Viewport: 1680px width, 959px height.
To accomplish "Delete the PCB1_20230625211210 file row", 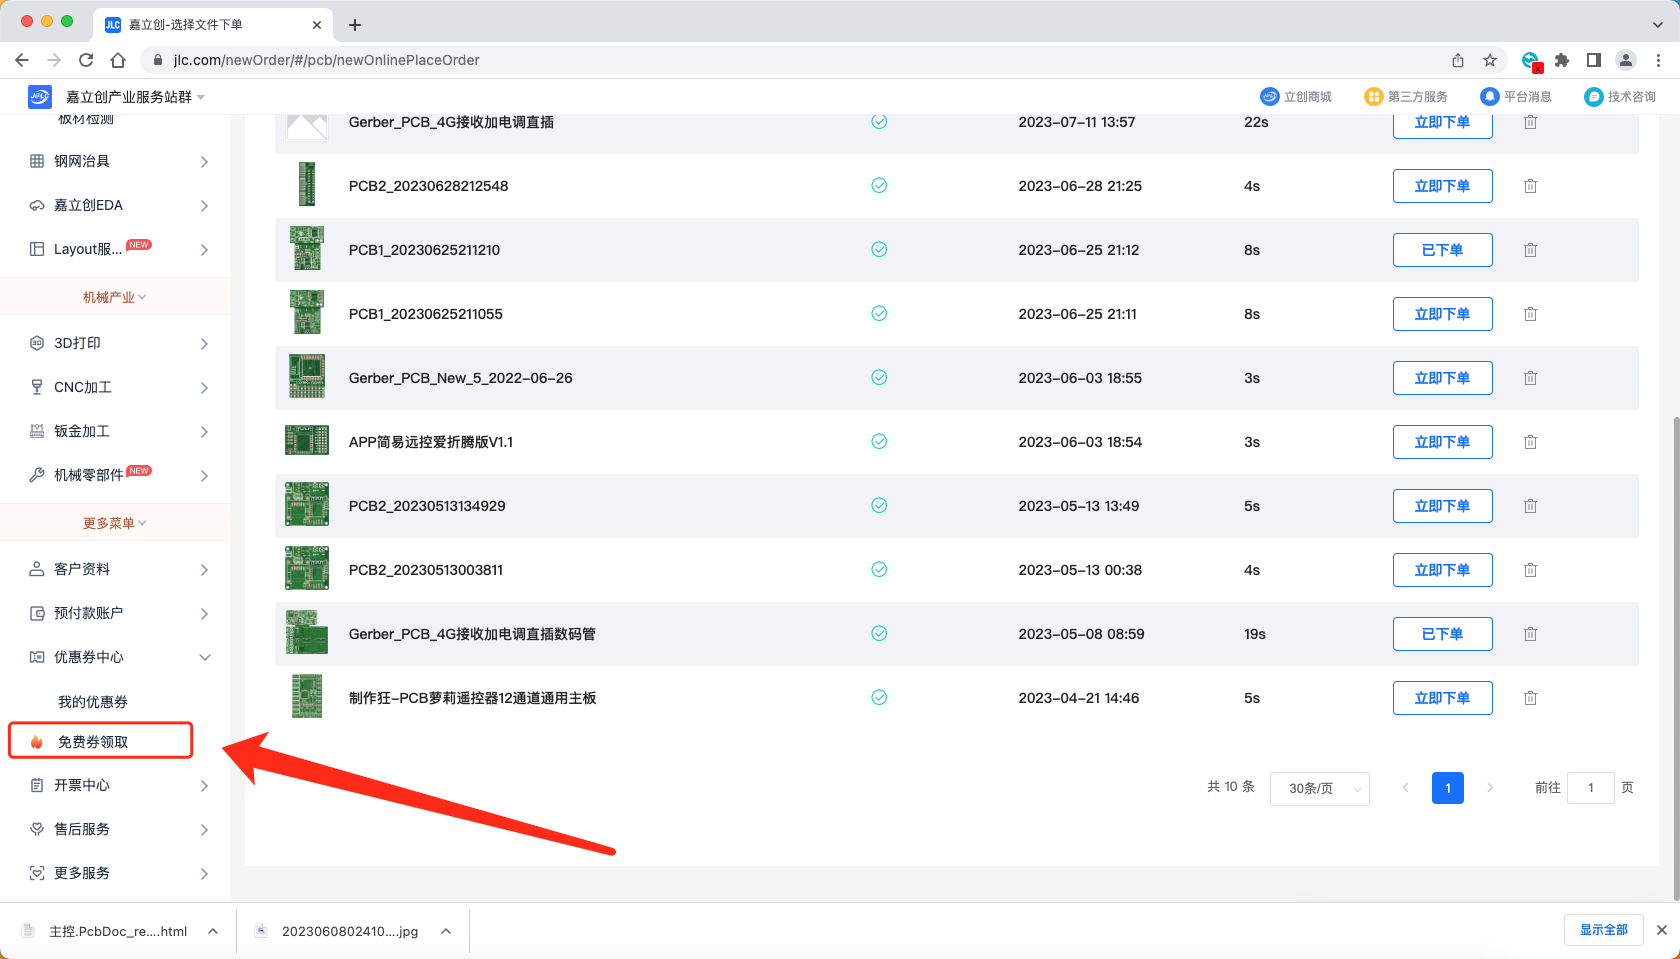I will point(1530,250).
